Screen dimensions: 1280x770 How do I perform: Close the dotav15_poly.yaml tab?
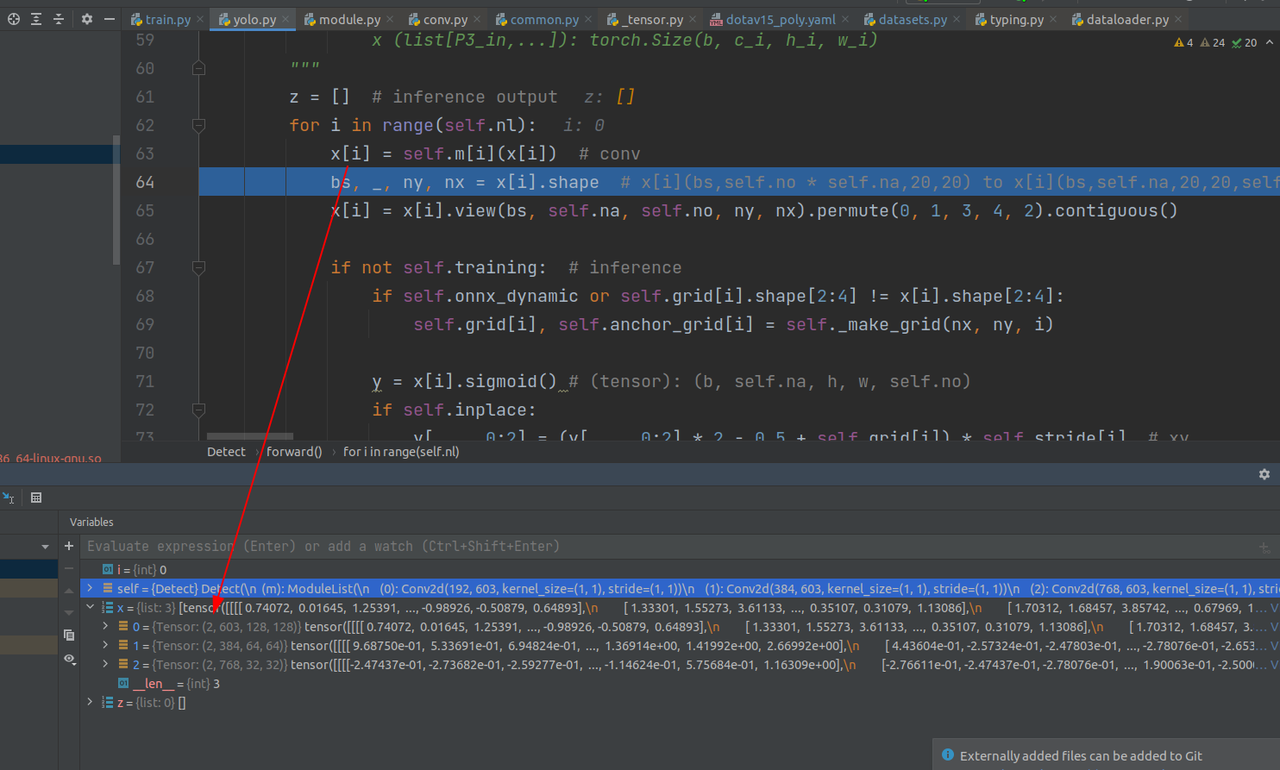point(843,20)
